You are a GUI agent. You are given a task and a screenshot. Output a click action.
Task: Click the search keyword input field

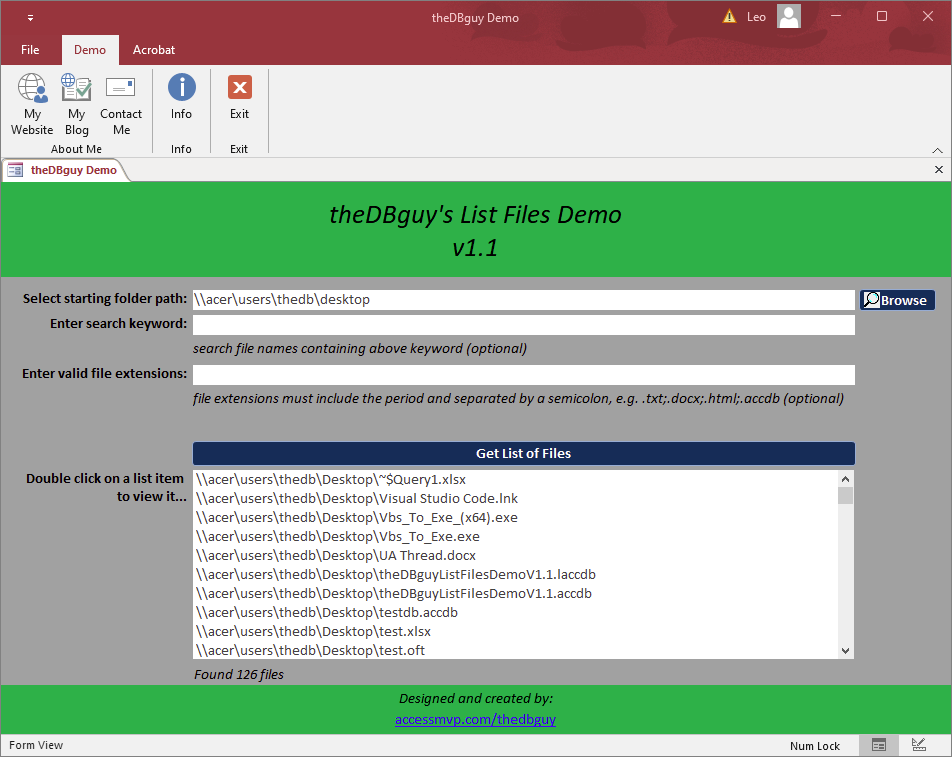[x=523, y=324]
